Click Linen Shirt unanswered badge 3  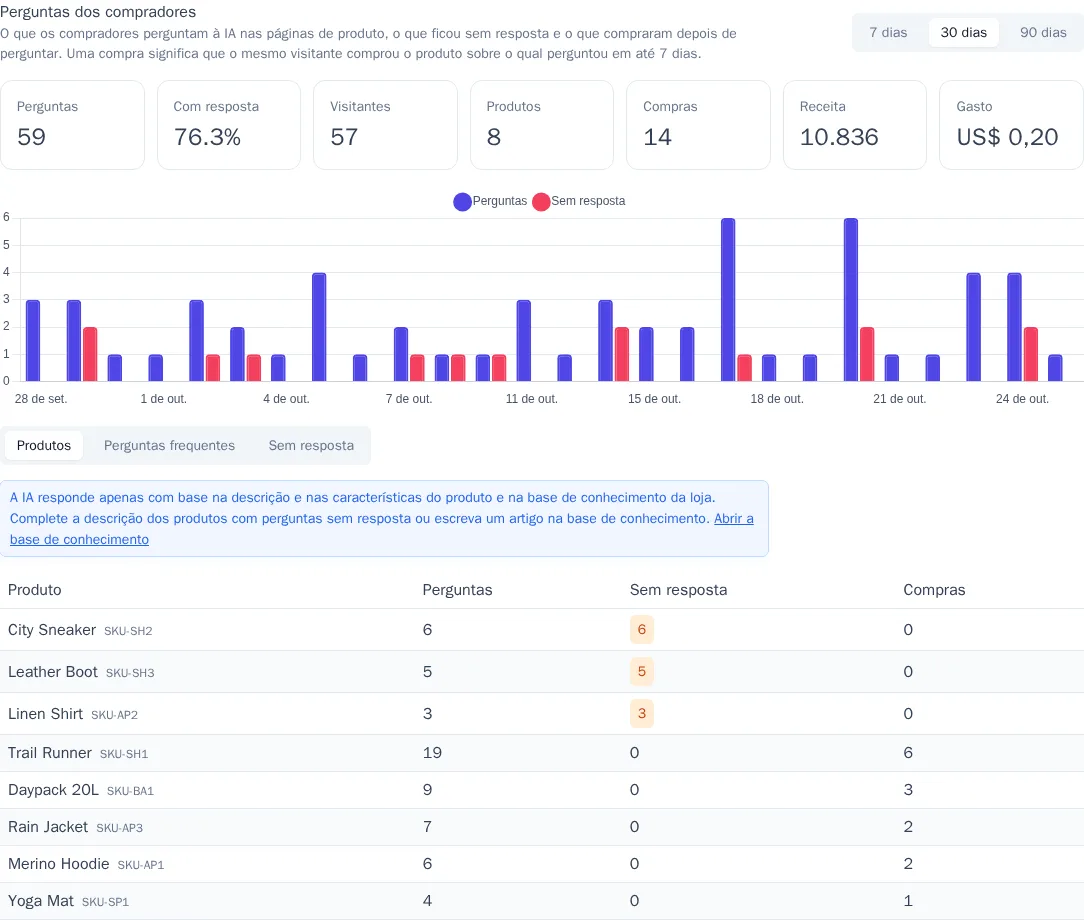(x=642, y=713)
